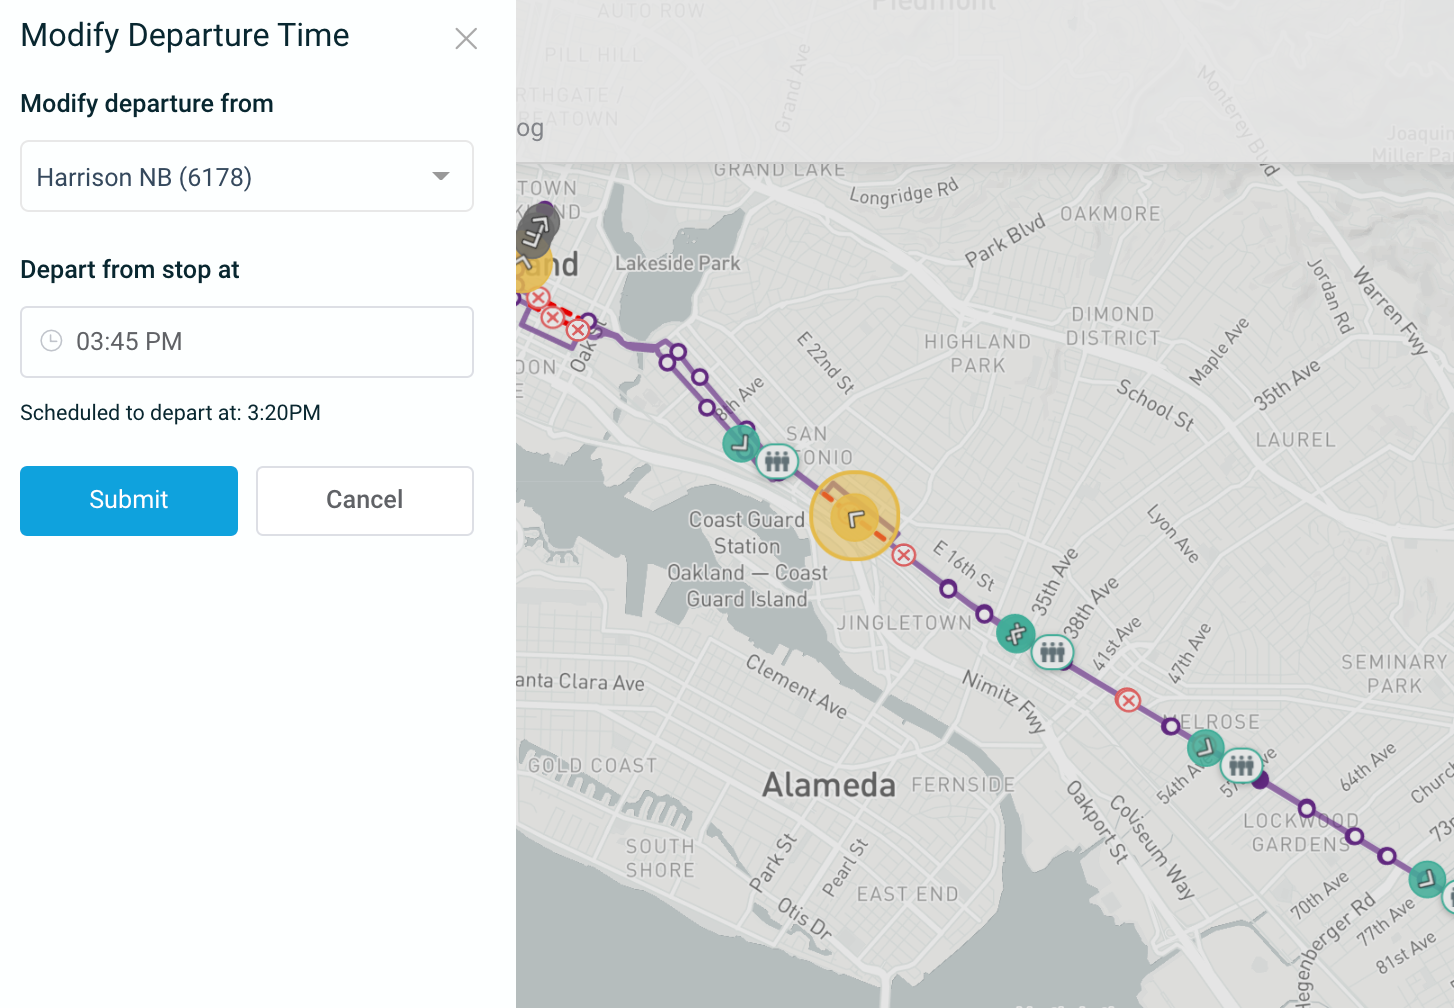Select the green vehicle marker near Melrose

[x=1205, y=747]
